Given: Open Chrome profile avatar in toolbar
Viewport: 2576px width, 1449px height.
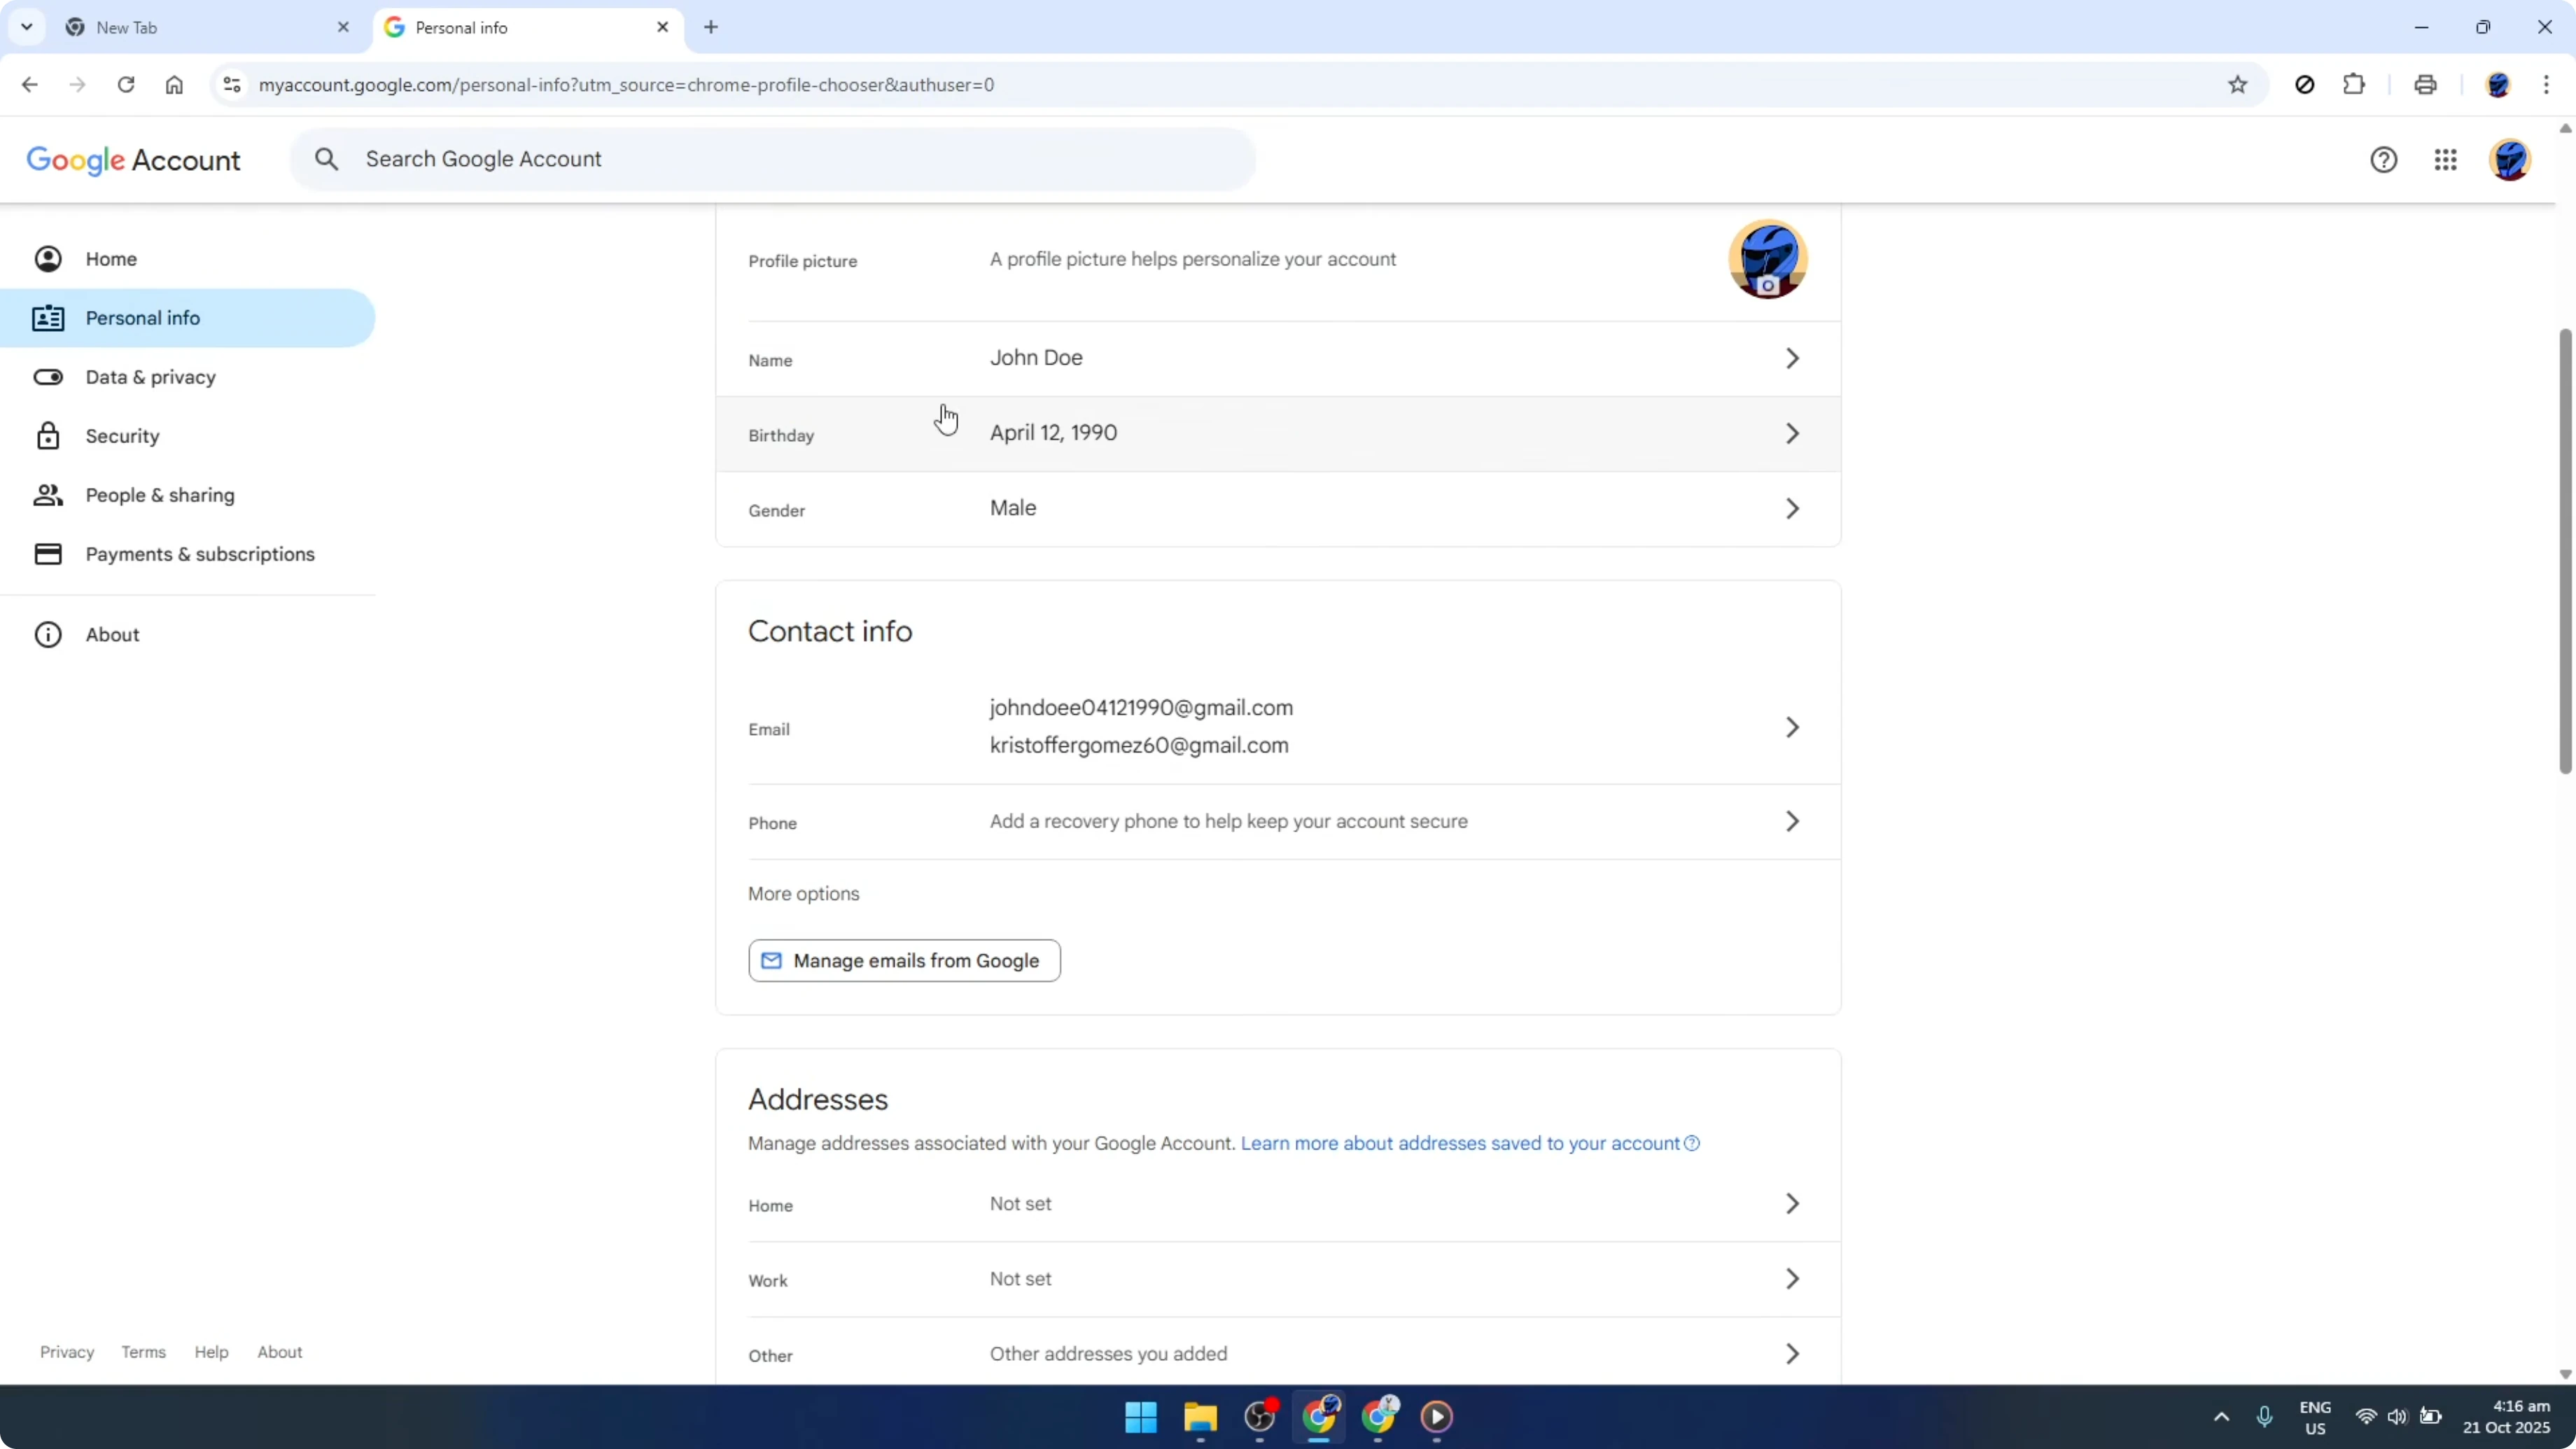Looking at the screenshot, I should tap(2498, 85).
